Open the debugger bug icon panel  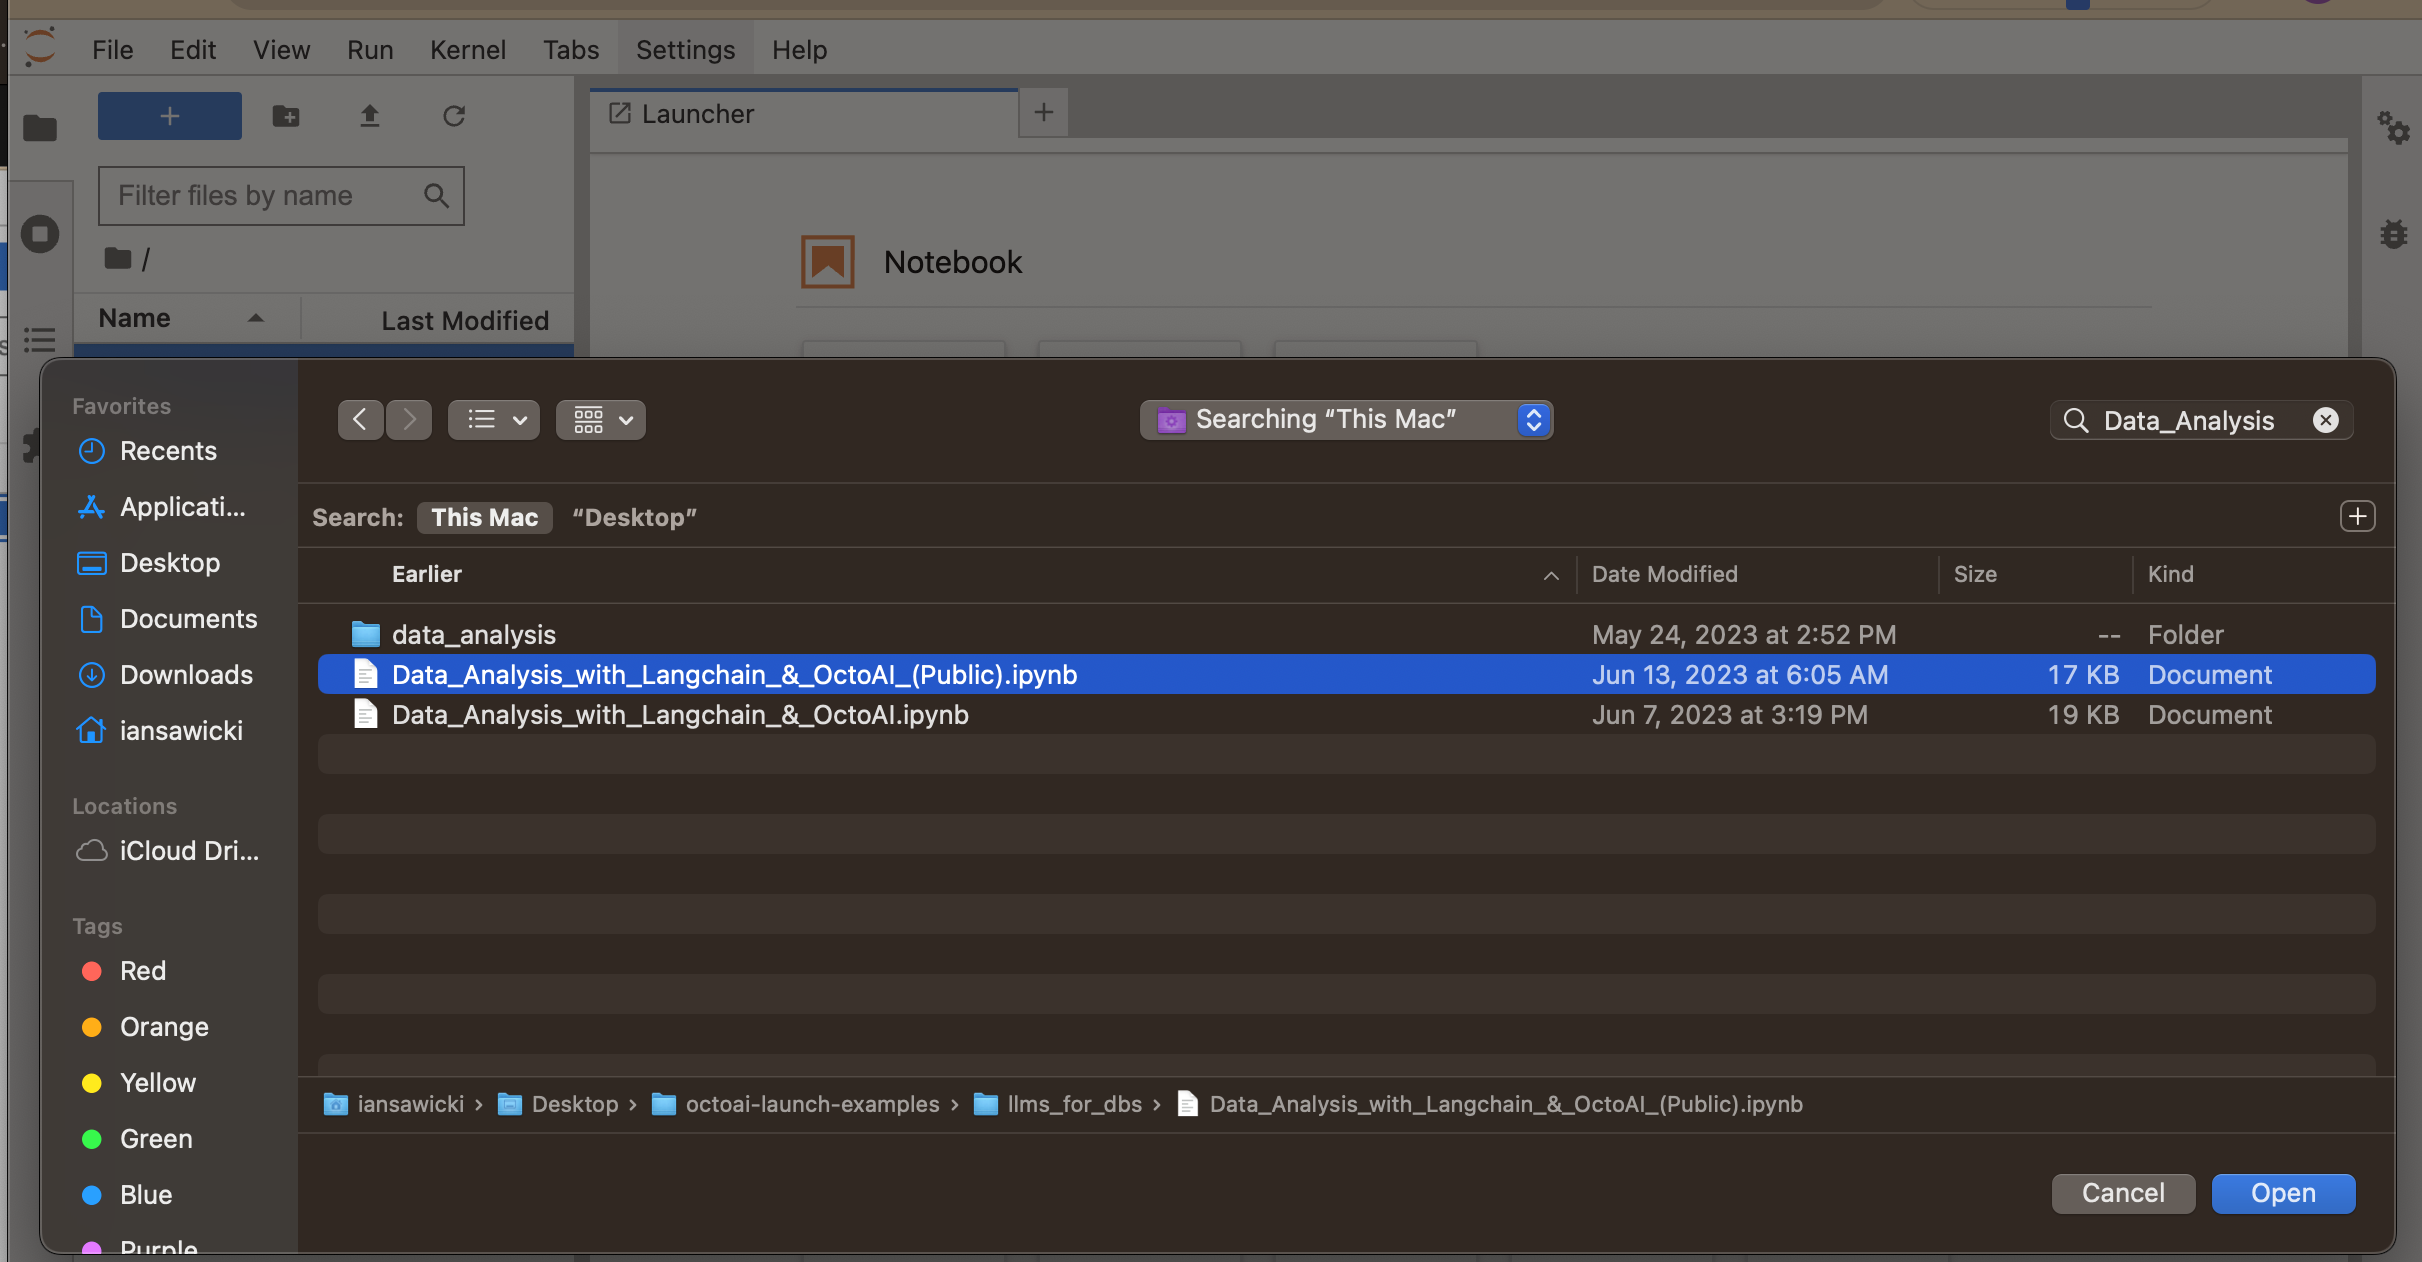(2393, 234)
